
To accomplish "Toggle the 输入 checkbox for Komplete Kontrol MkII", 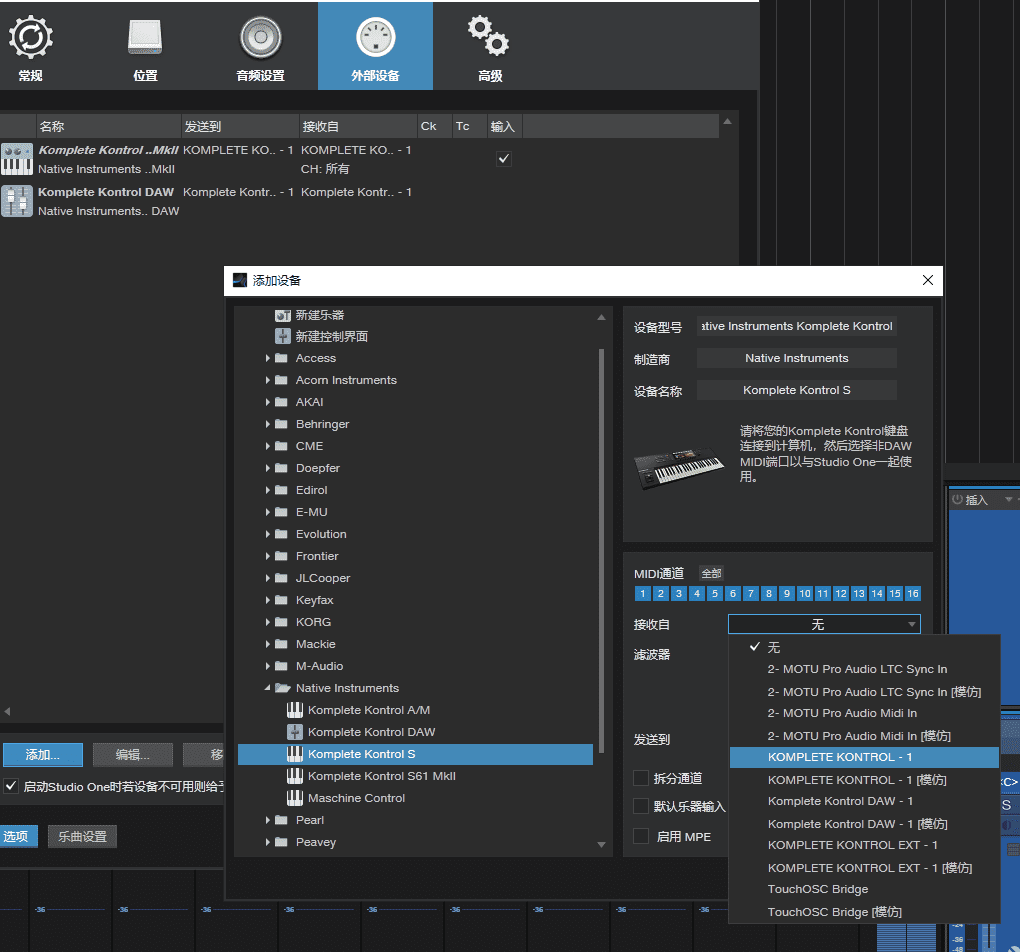I will click(x=503, y=159).
